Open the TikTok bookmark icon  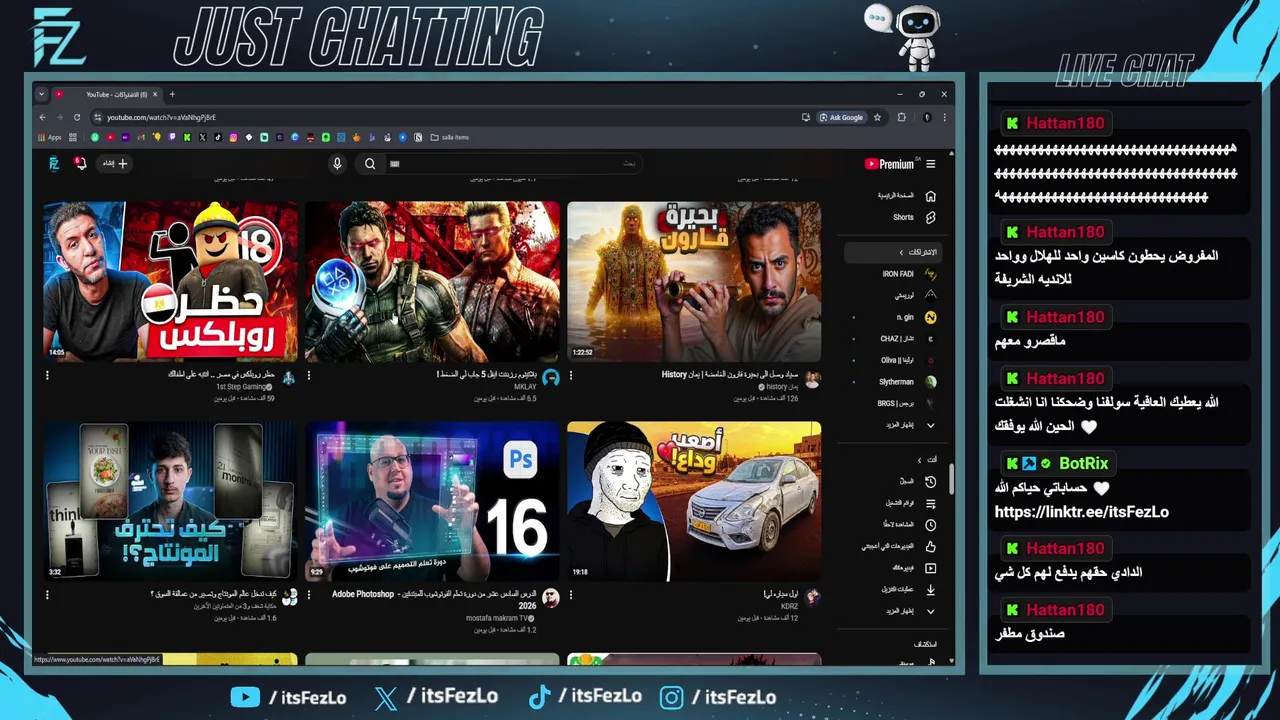pyautogui.click(x=218, y=137)
